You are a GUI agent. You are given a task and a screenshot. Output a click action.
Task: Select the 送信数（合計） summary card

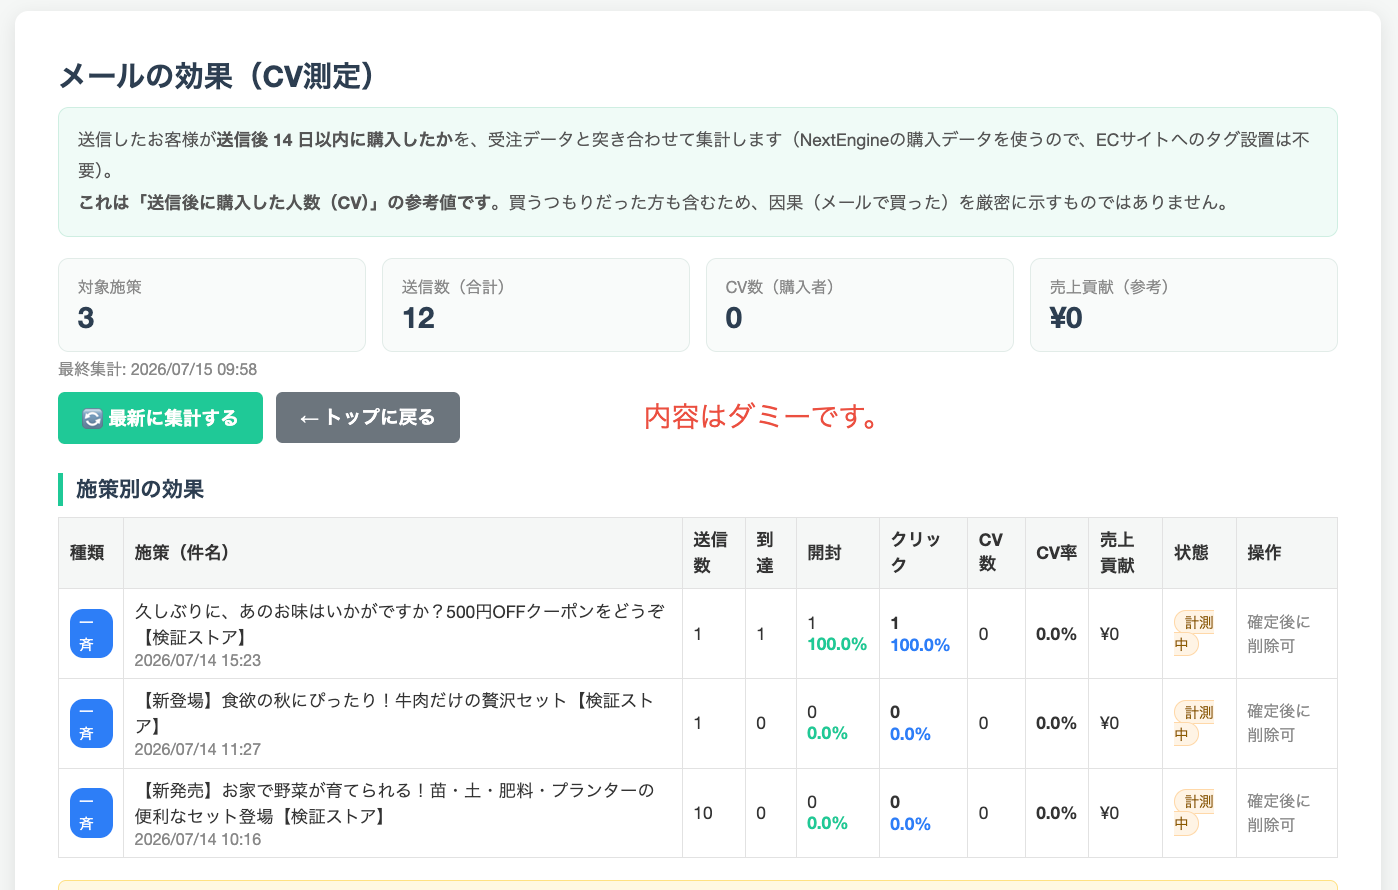pyautogui.click(x=536, y=305)
